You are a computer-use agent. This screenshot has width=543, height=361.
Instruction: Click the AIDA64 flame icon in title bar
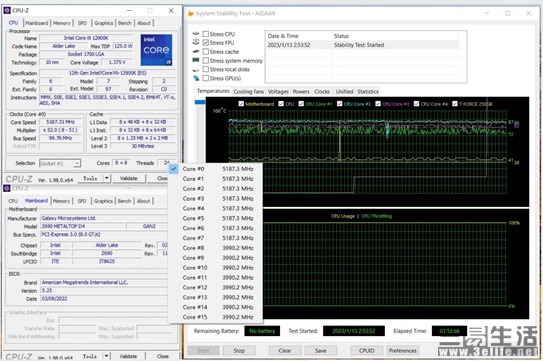[190, 14]
